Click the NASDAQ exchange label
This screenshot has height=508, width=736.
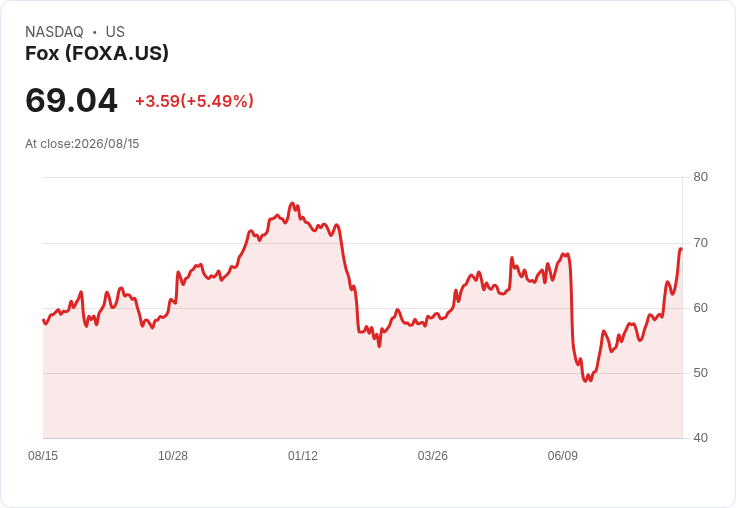tap(54, 32)
